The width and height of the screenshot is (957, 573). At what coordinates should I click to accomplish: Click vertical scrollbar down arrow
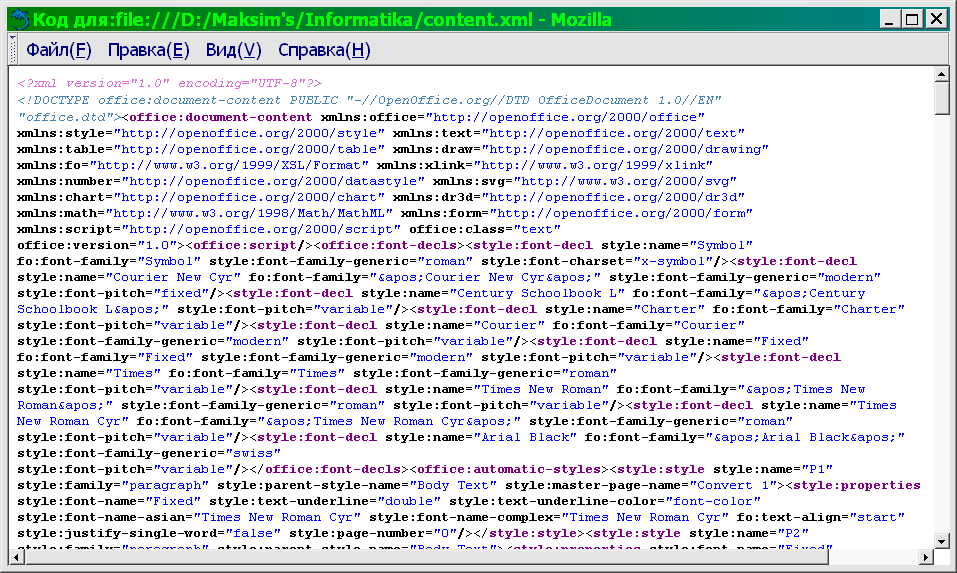[x=942, y=541]
